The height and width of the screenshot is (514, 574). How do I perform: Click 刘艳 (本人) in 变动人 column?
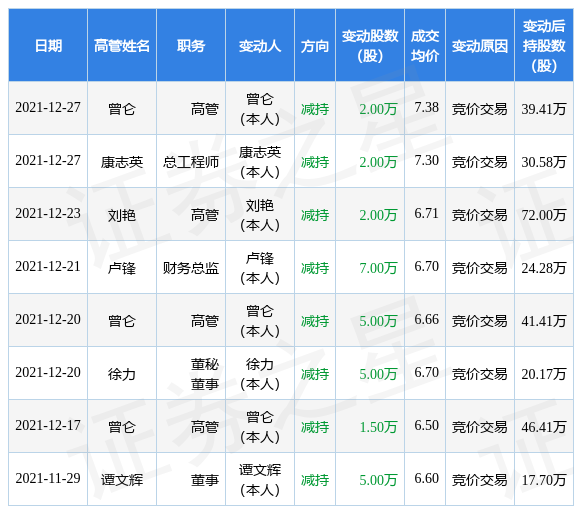(x=260, y=215)
